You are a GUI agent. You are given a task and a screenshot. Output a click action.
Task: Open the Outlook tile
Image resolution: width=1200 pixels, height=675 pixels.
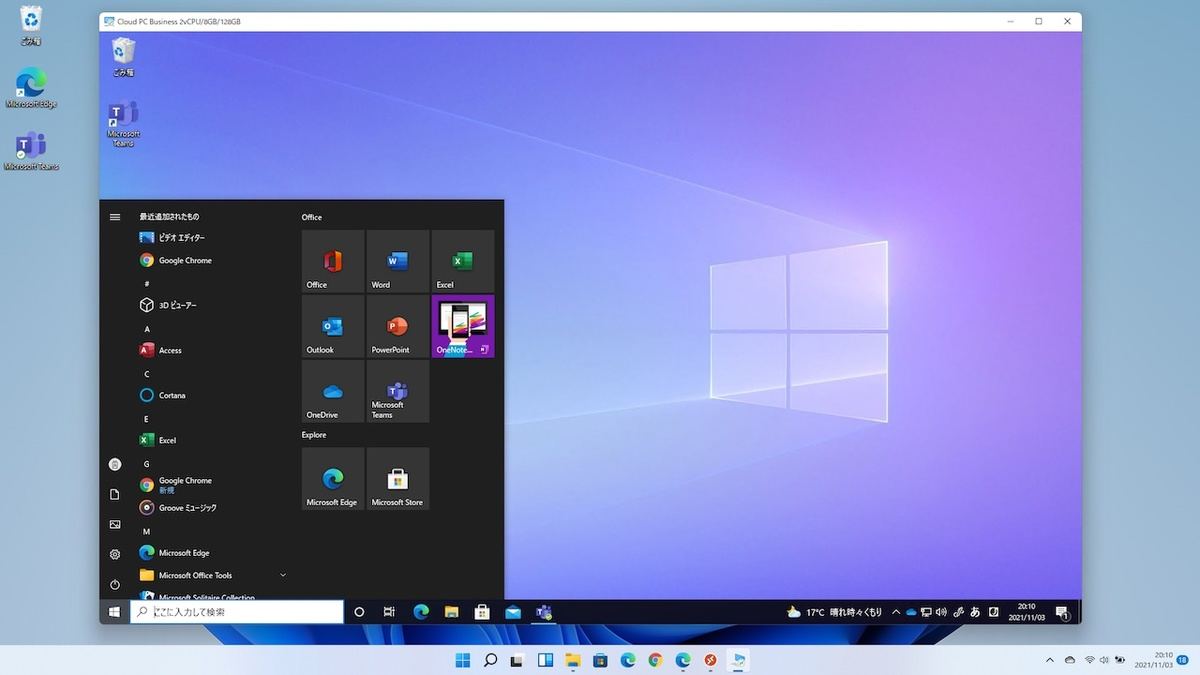(x=333, y=326)
